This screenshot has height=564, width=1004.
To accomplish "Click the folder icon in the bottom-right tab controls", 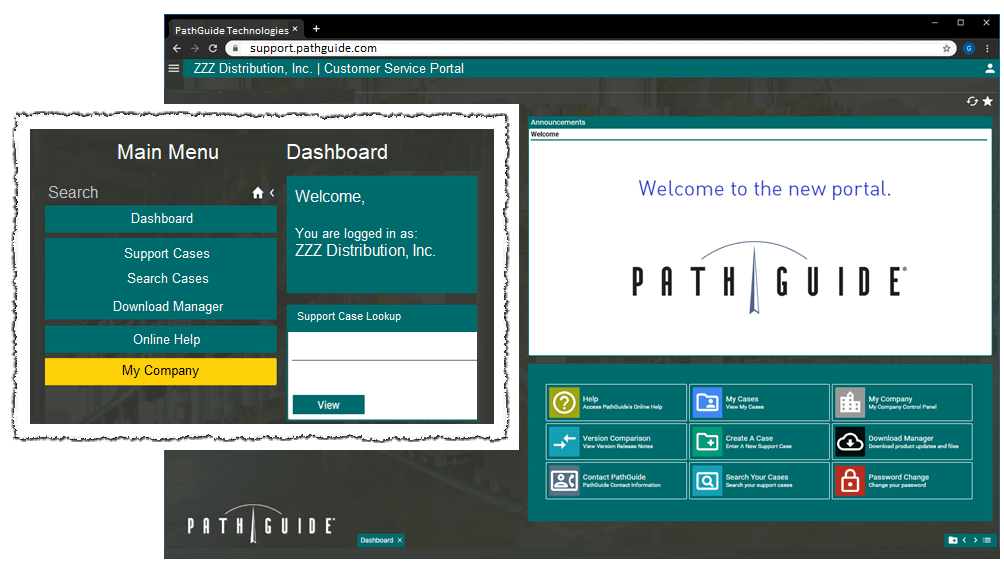I will [953, 540].
